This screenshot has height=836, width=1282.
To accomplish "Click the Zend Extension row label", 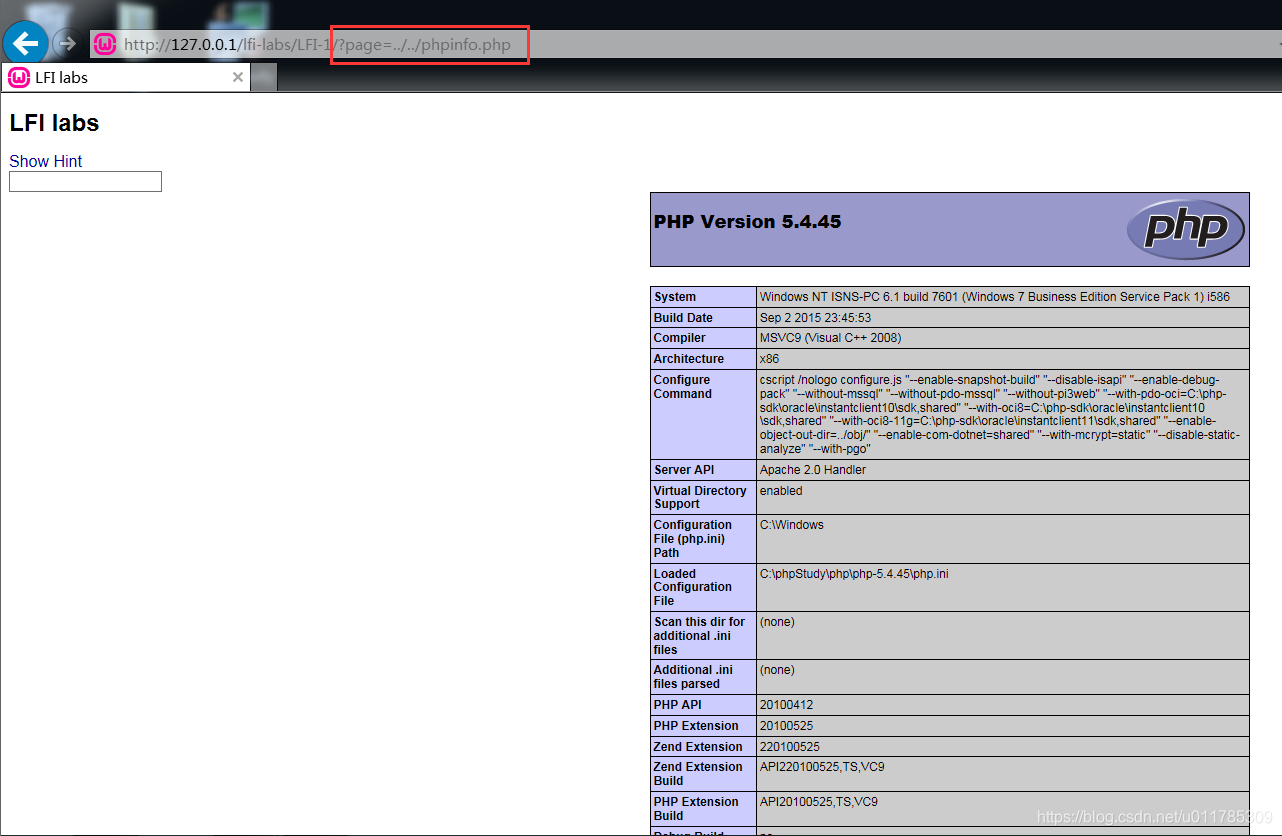I will pos(698,747).
